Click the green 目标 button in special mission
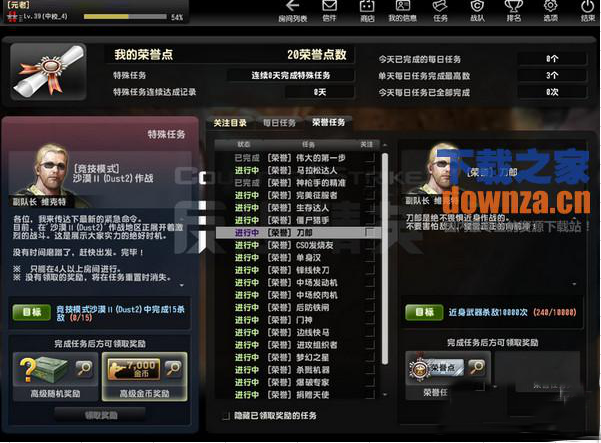Image resolution: width=601 pixels, height=443 pixels. pyautogui.click(x=32, y=312)
